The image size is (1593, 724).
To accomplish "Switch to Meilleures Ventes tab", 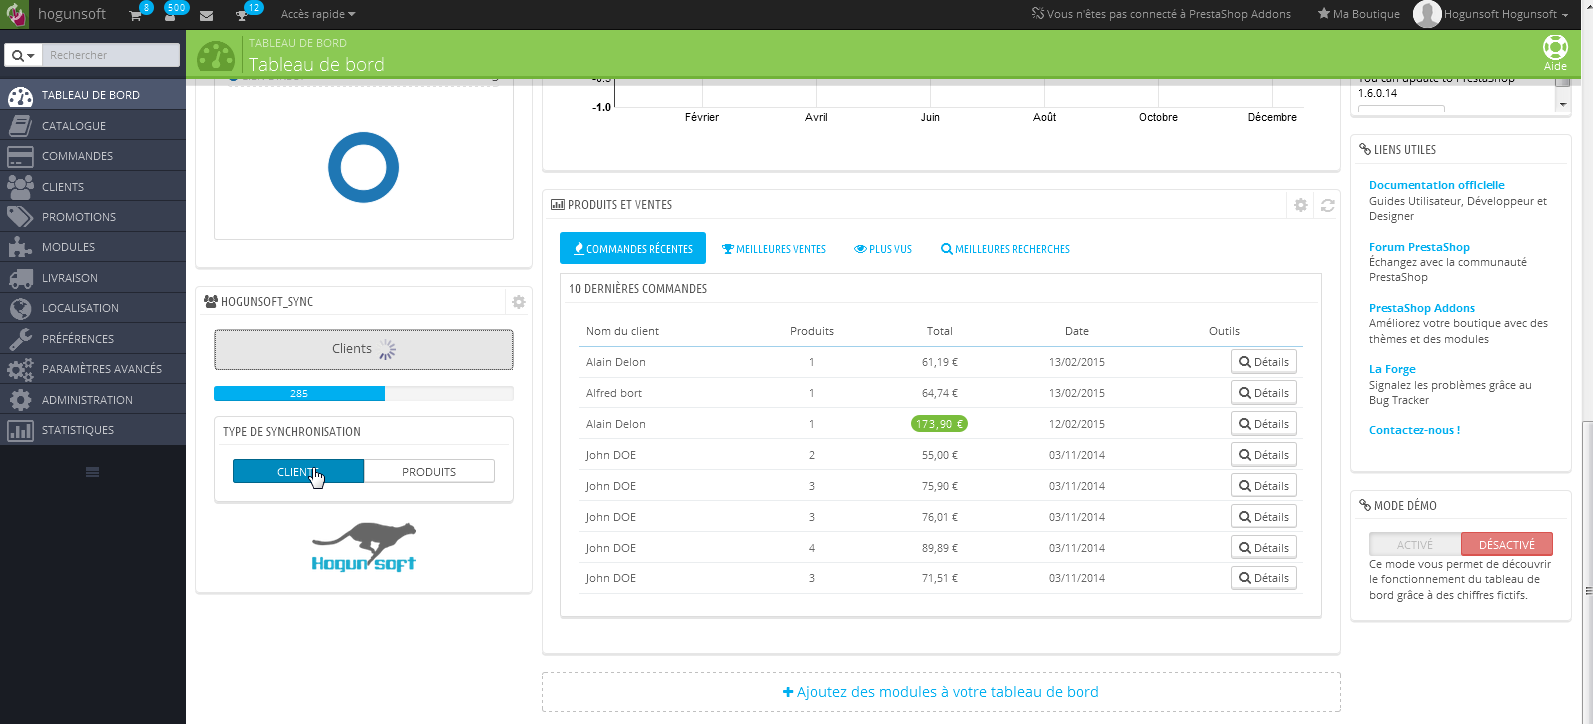I will 774,249.
